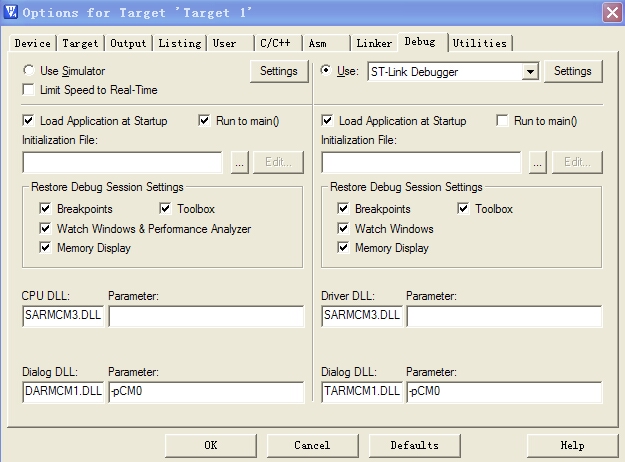Screen dimensions: 625x462
Task: Open the C/C++ tab
Action: (x=278, y=43)
